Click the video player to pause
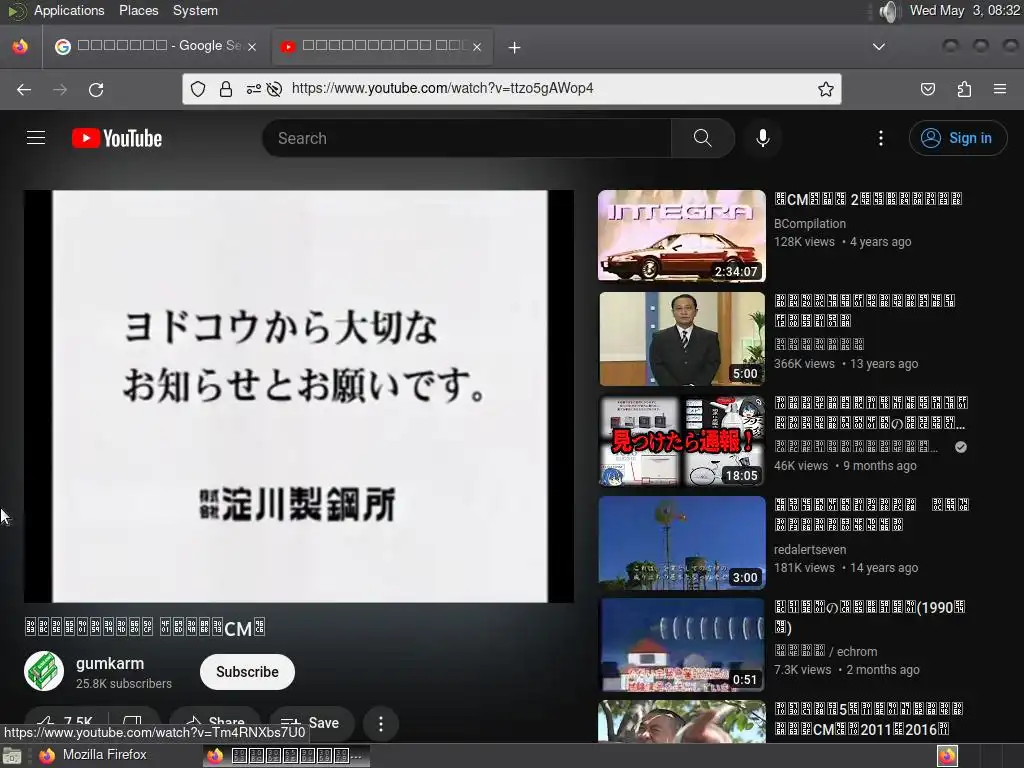 pyautogui.click(x=299, y=396)
